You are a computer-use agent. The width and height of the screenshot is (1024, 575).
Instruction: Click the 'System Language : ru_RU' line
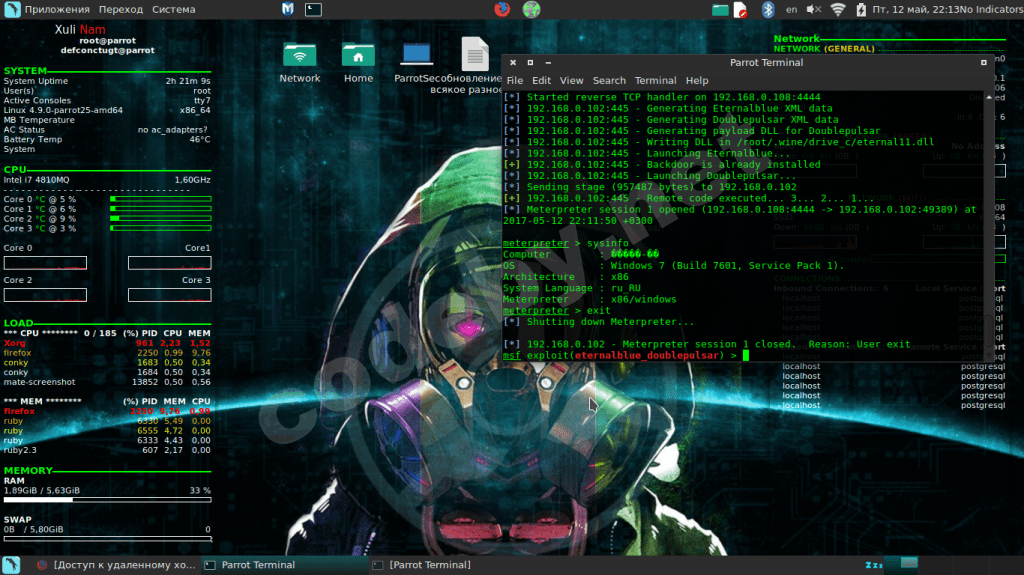click(x=571, y=288)
